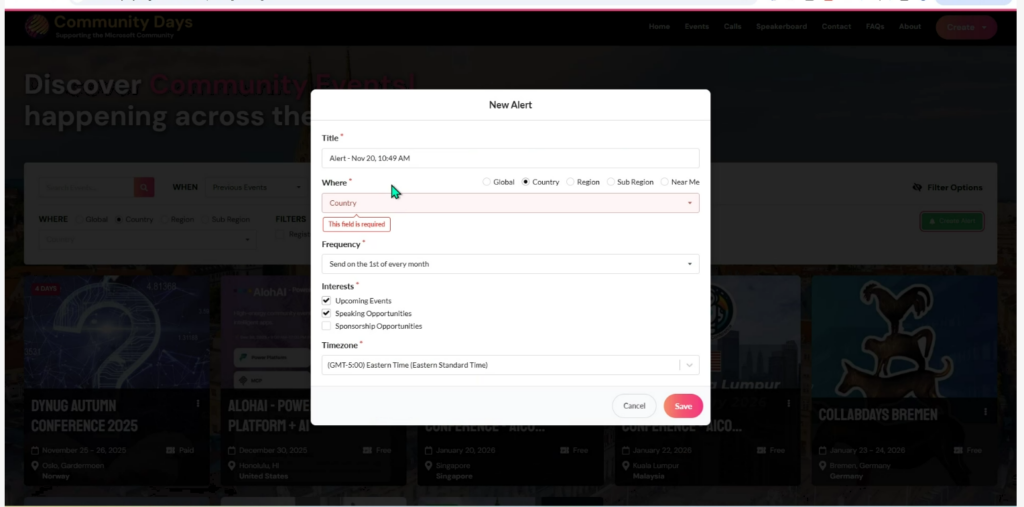1024x507 pixels.
Task: Go to Speakerboard in the navigation
Action: (781, 27)
